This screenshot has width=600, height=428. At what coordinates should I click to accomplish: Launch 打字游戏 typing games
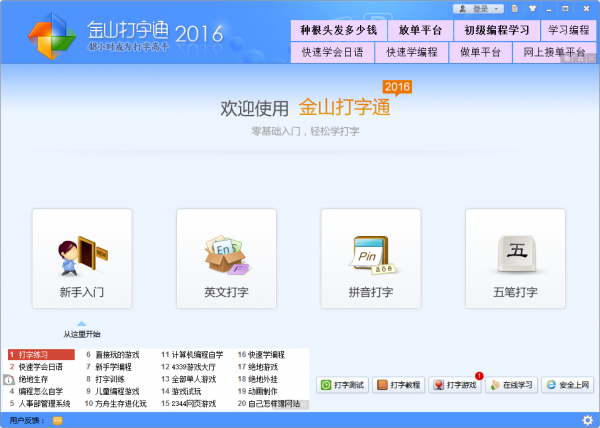tap(456, 385)
